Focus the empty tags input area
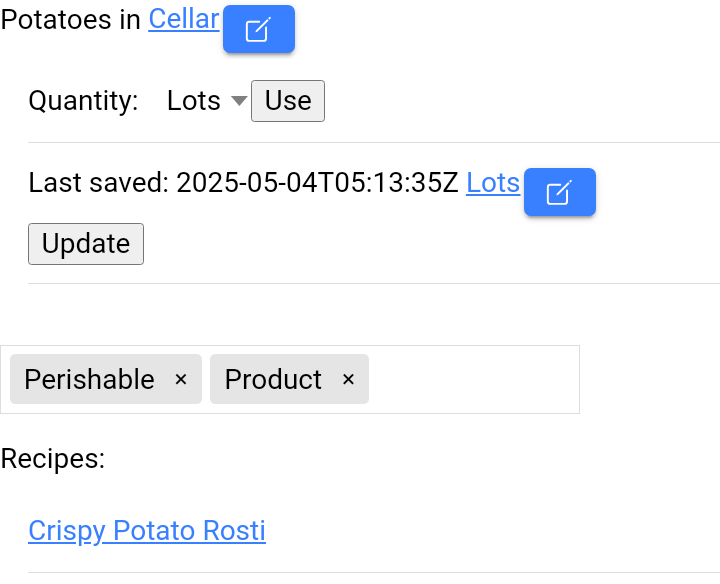The height and width of the screenshot is (584, 720). point(473,379)
